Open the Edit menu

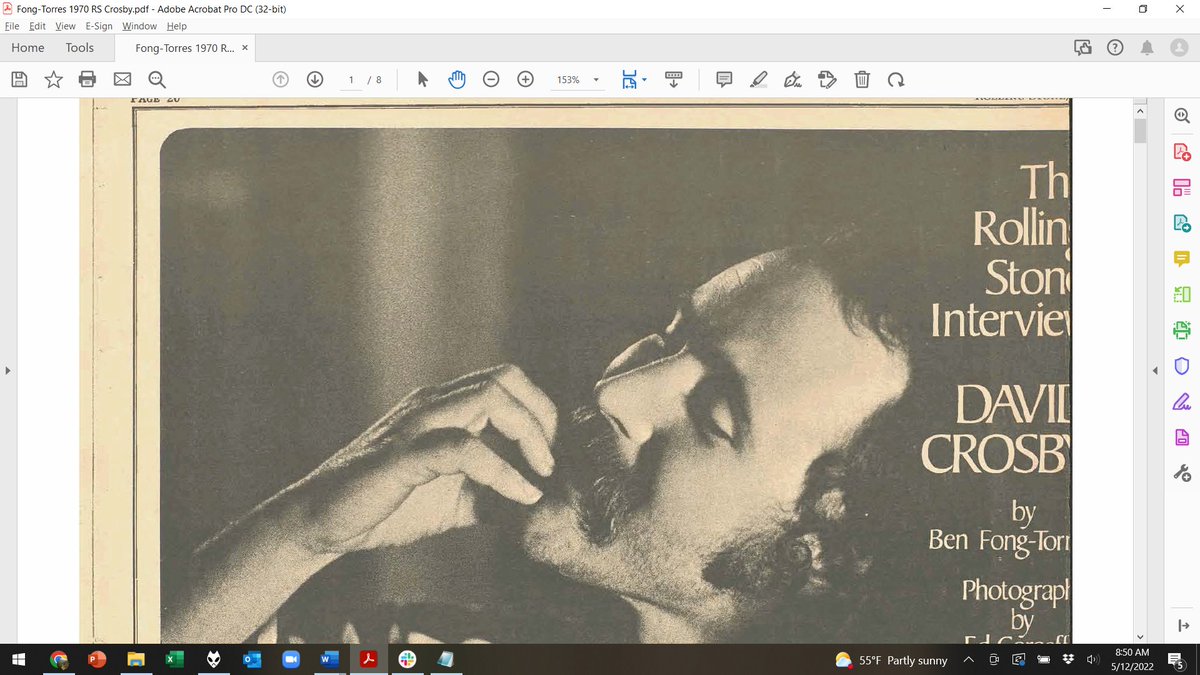click(37, 26)
